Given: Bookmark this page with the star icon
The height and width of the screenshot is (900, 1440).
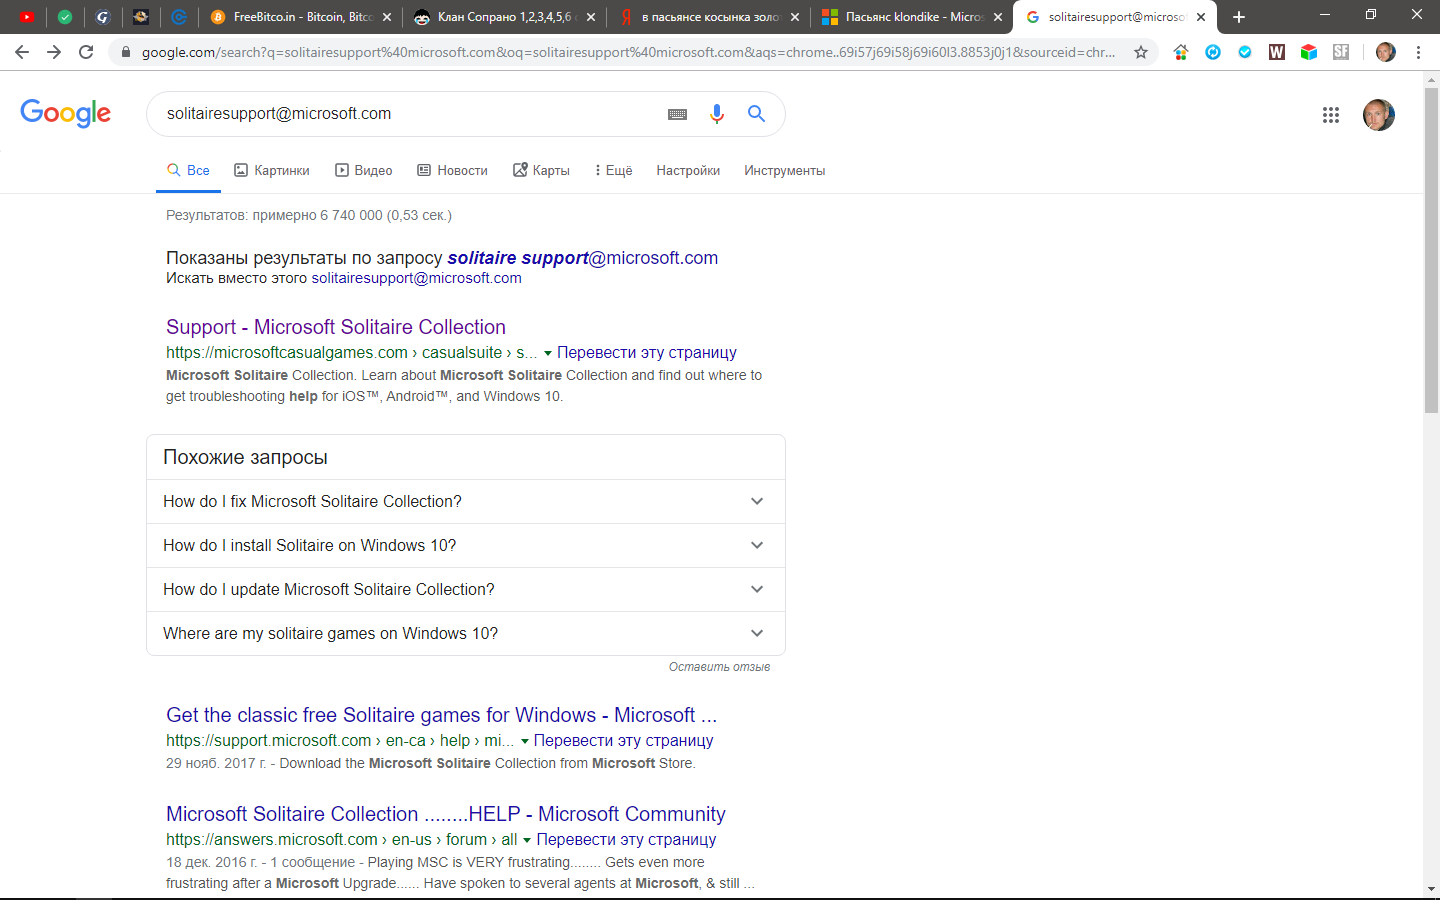Looking at the screenshot, I should click(x=1141, y=52).
